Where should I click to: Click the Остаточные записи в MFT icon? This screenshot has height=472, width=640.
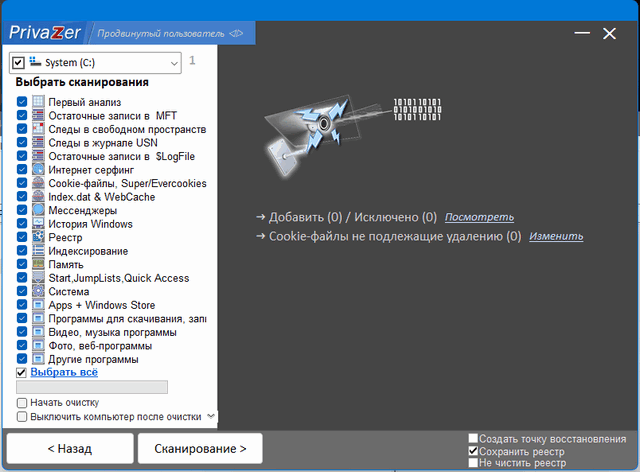[x=38, y=115]
